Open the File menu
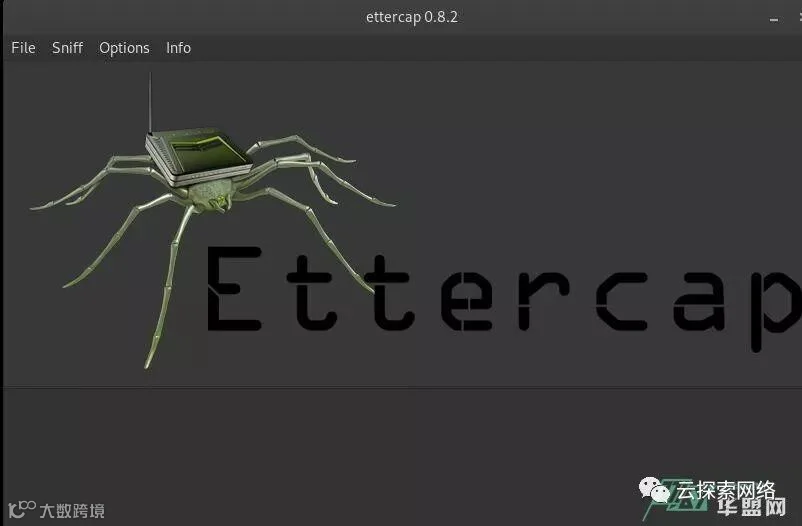This screenshot has width=802, height=526. (x=24, y=48)
